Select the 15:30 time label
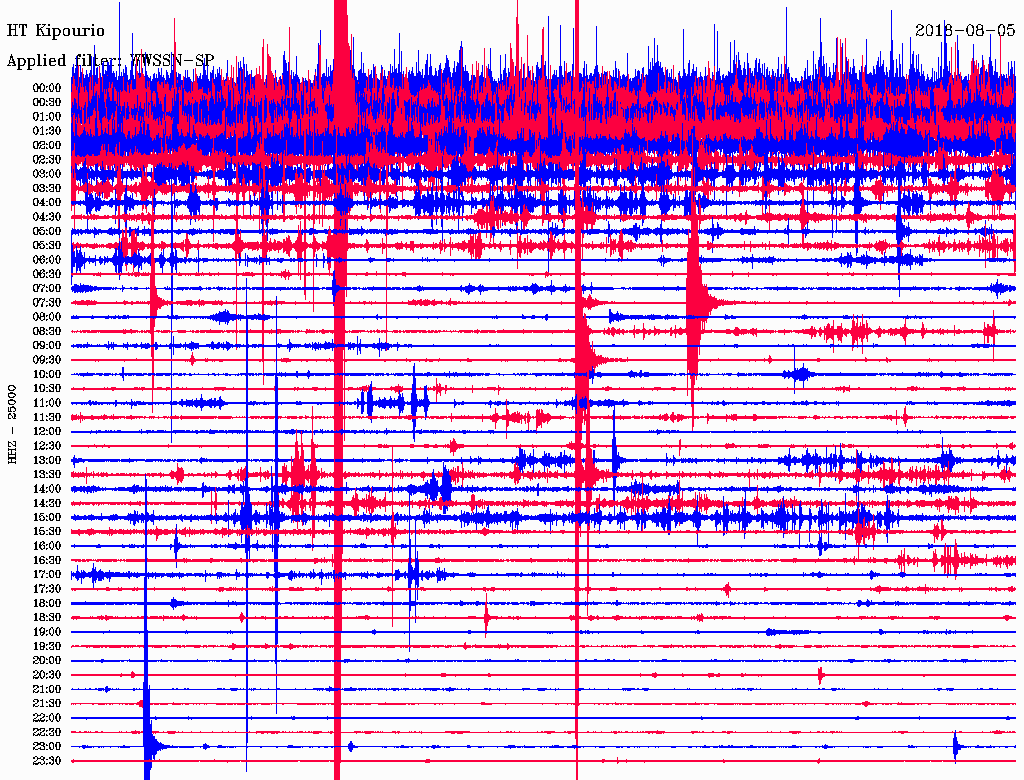 coord(47,532)
